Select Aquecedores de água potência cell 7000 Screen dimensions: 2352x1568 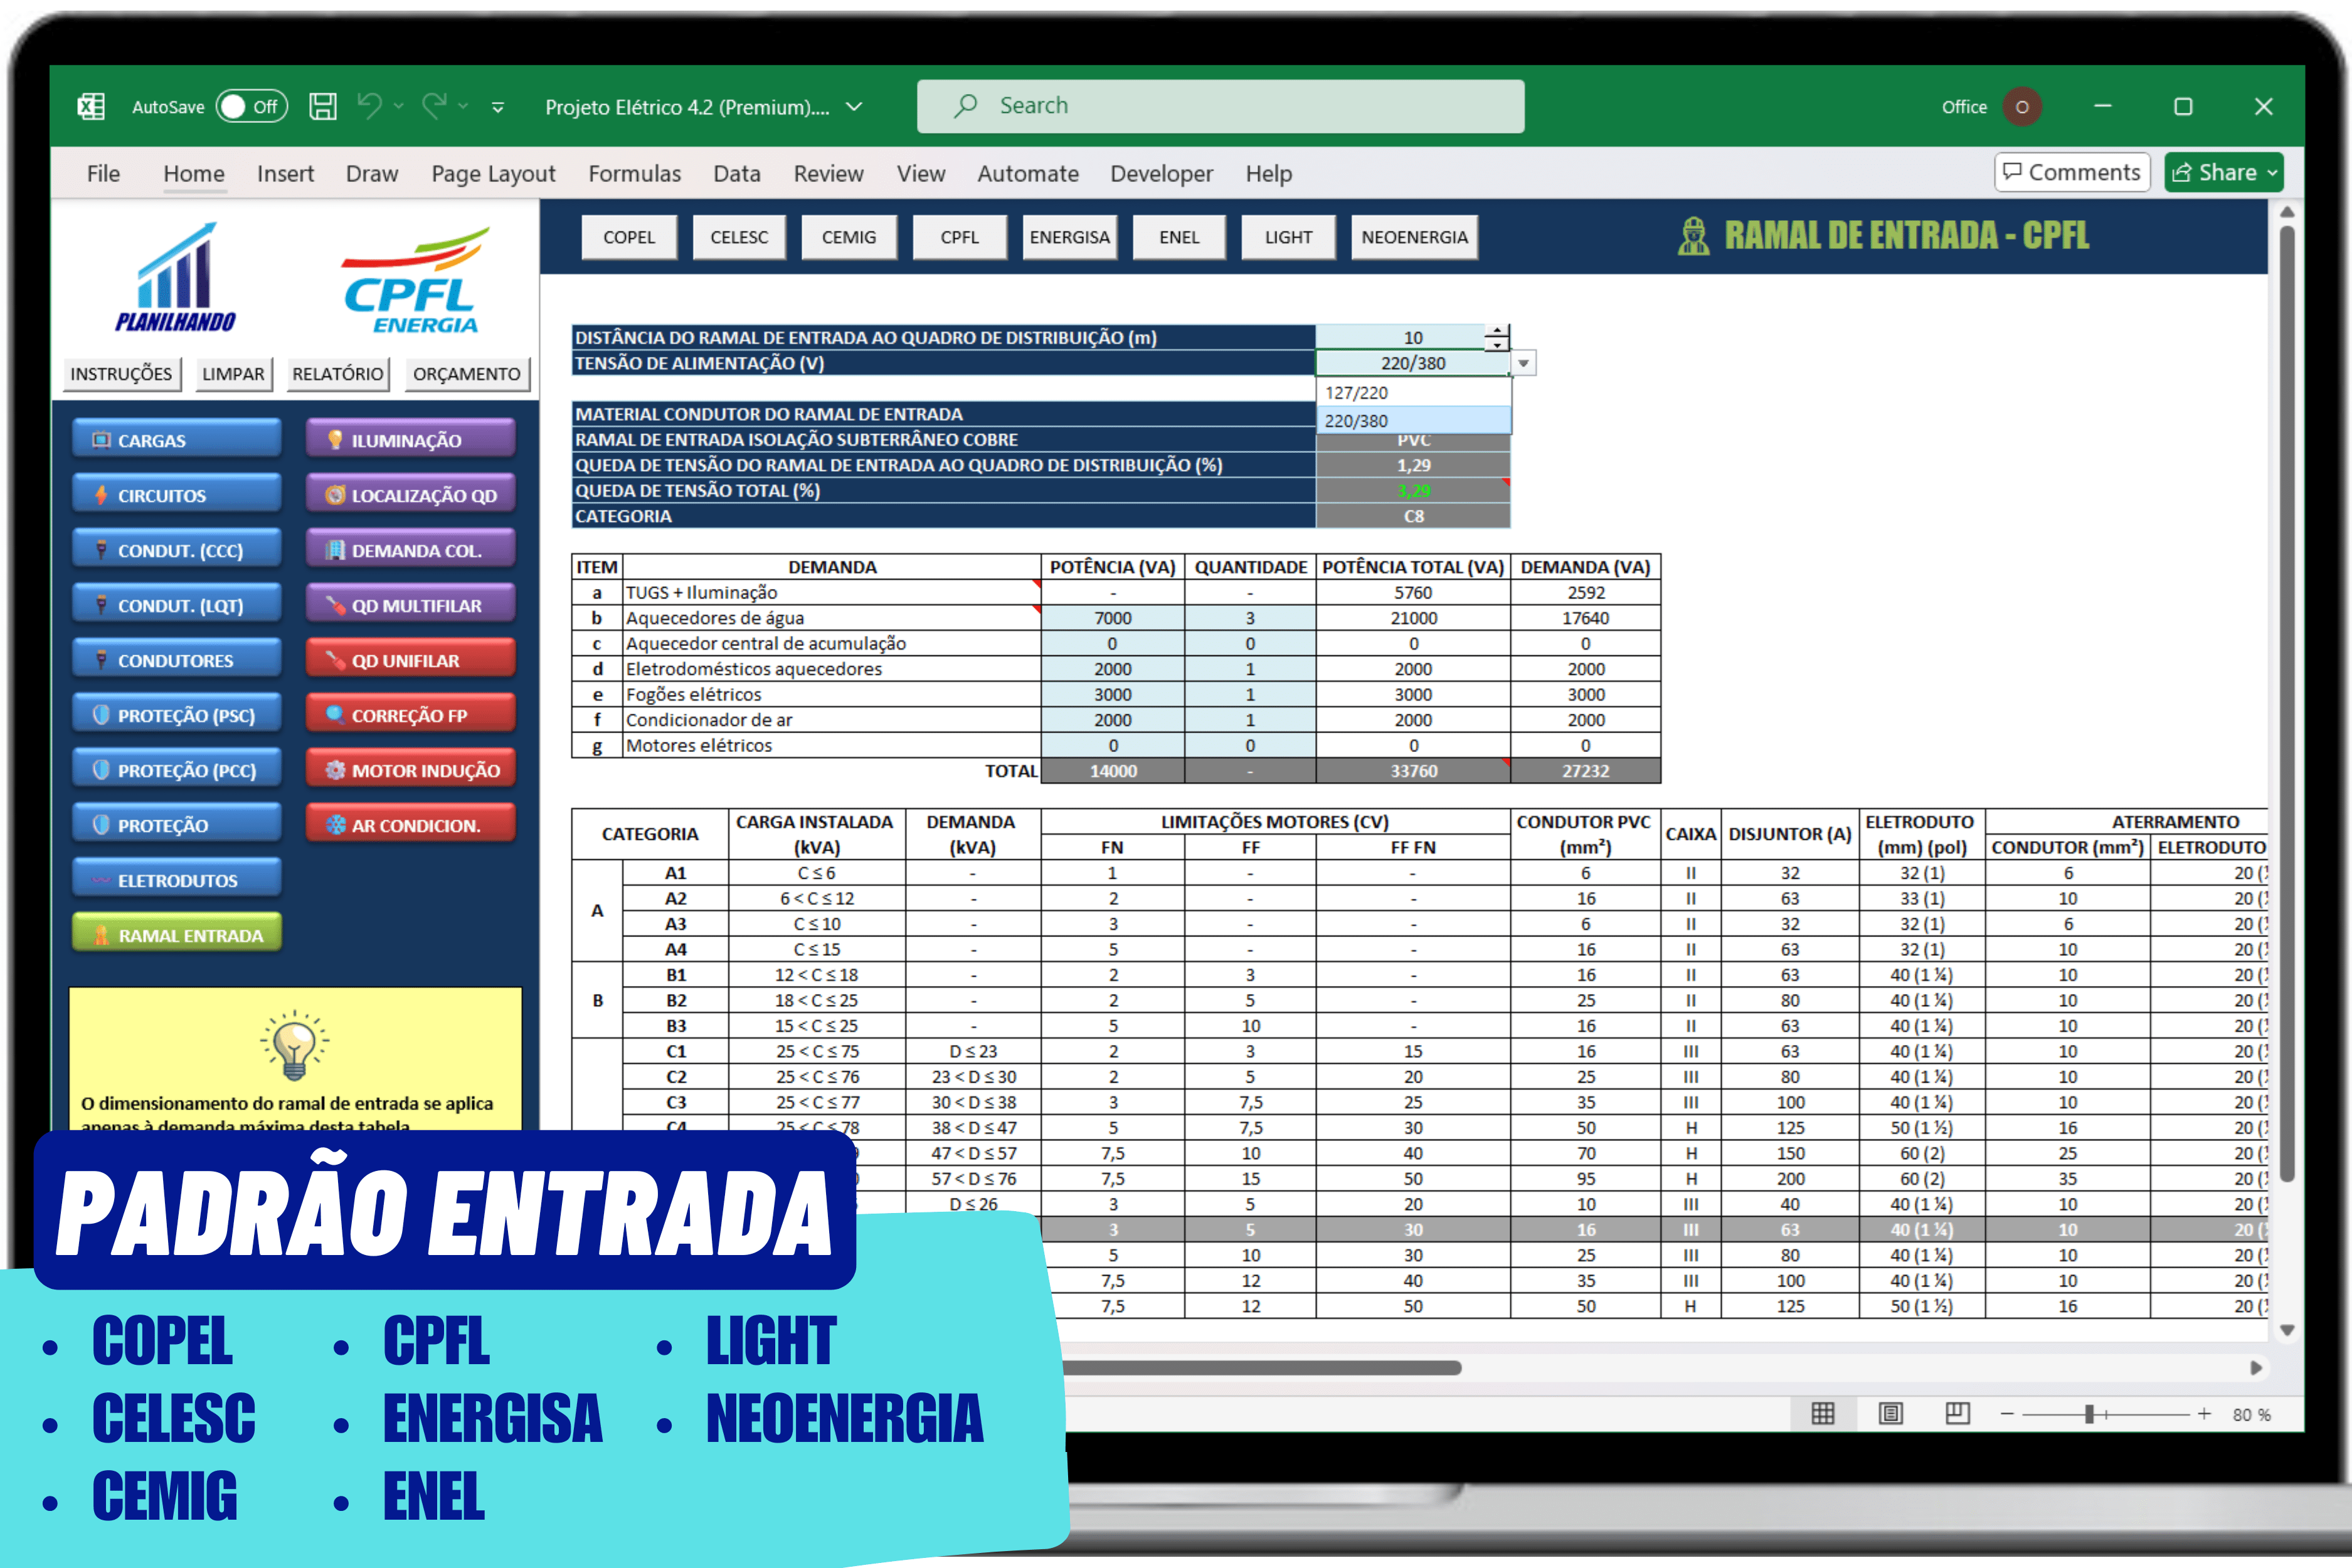[x=1112, y=618]
